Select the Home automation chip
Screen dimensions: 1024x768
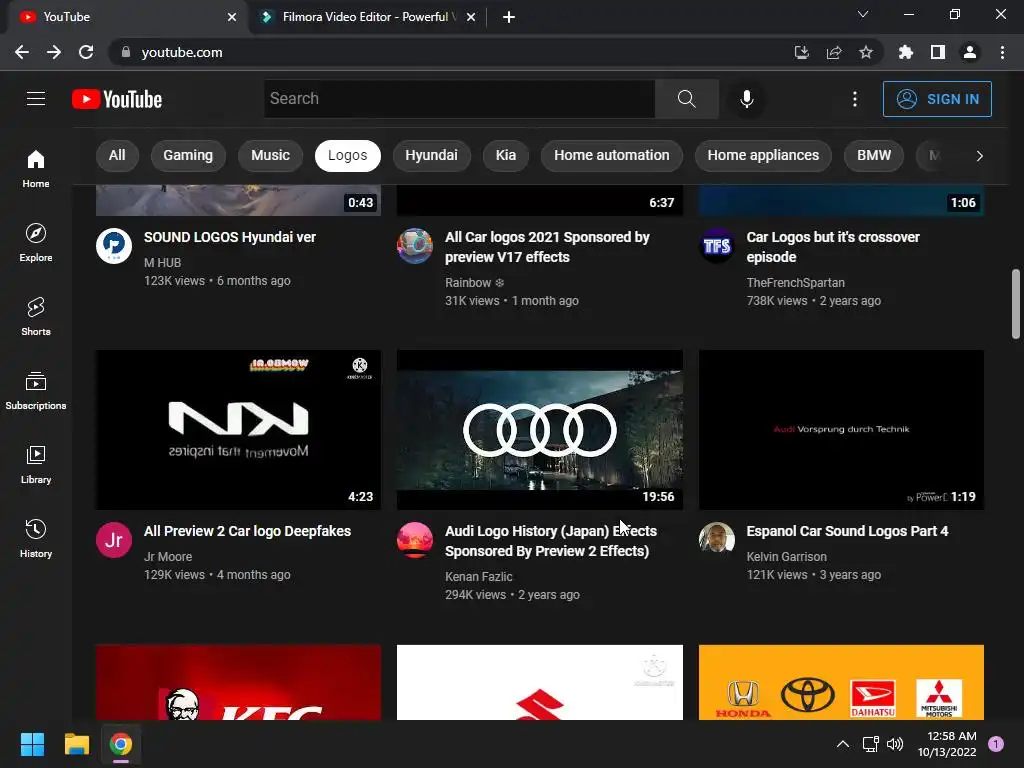[611, 155]
